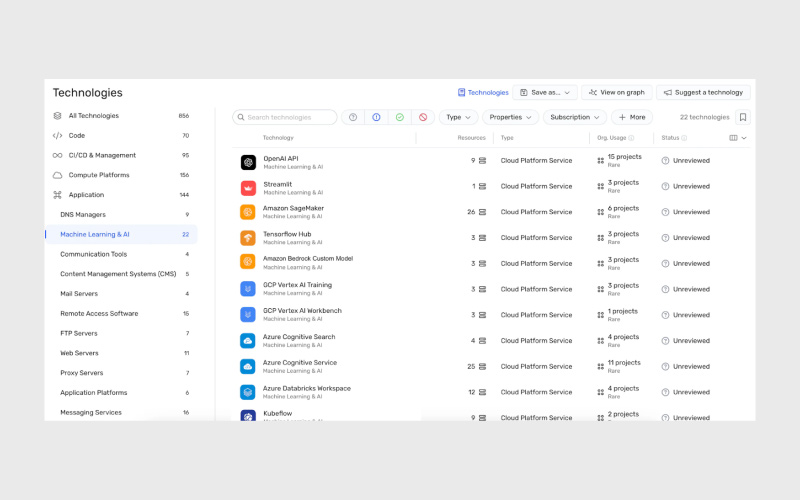Viewport: 800px width, 500px height.
Task: Toggle the unreviewed question-mark status filter
Action: 353,117
